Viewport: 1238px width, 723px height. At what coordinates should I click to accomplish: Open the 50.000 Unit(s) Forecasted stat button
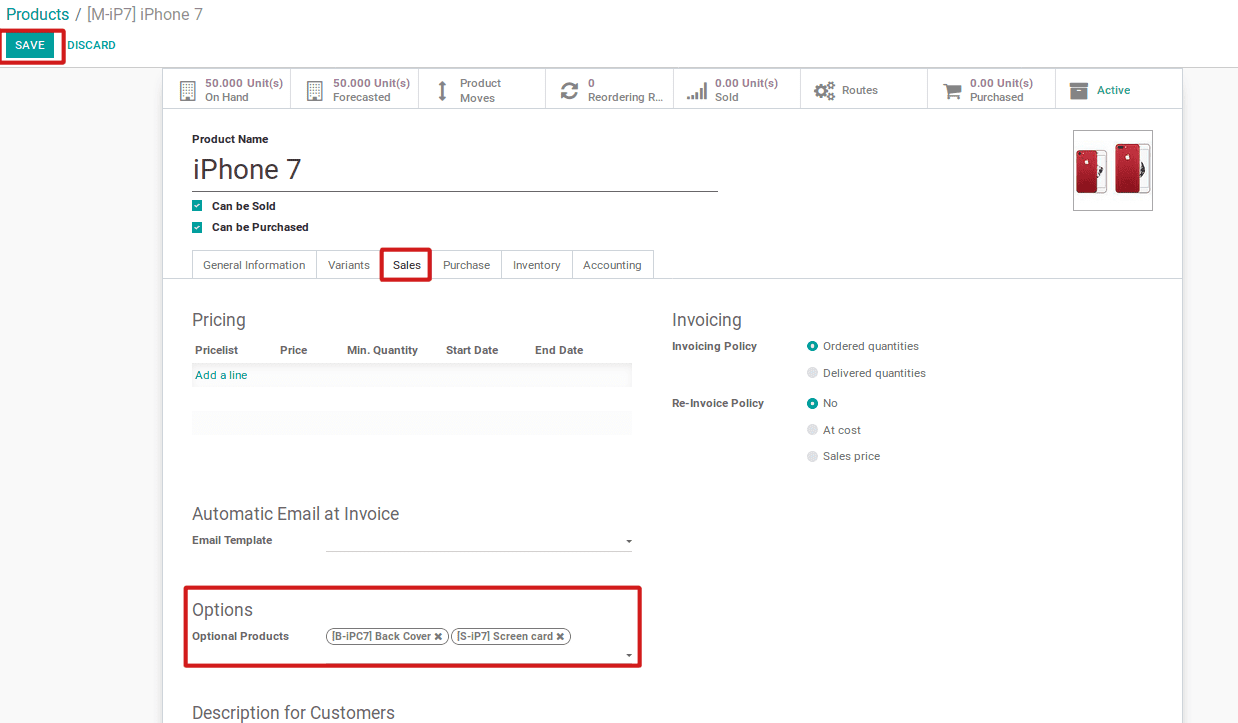355,90
